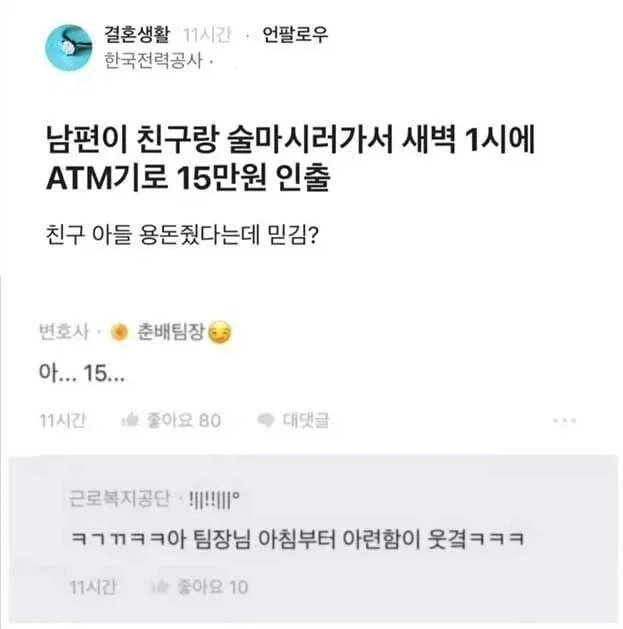Viewport: 623px width, 629px height.
Task: Click the reply author's nickname !||!!|||°
Action: (213, 499)
